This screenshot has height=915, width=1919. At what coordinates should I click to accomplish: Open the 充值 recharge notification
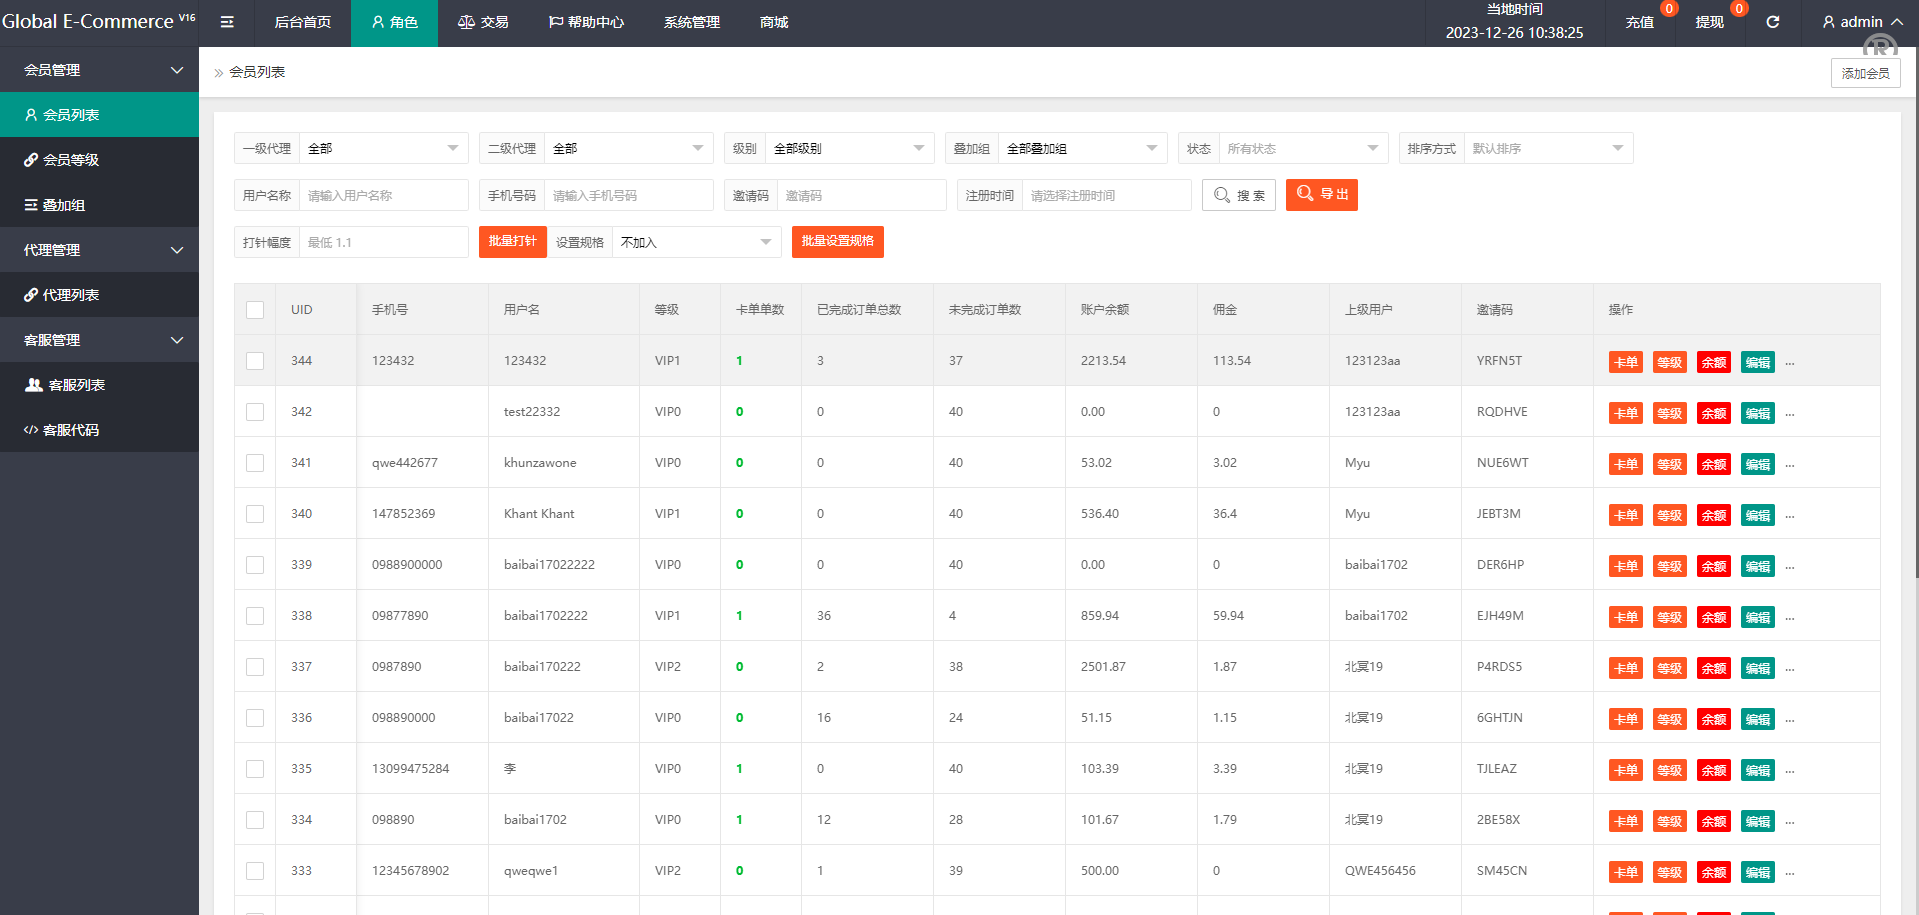pyautogui.click(x=1639, y=22)
